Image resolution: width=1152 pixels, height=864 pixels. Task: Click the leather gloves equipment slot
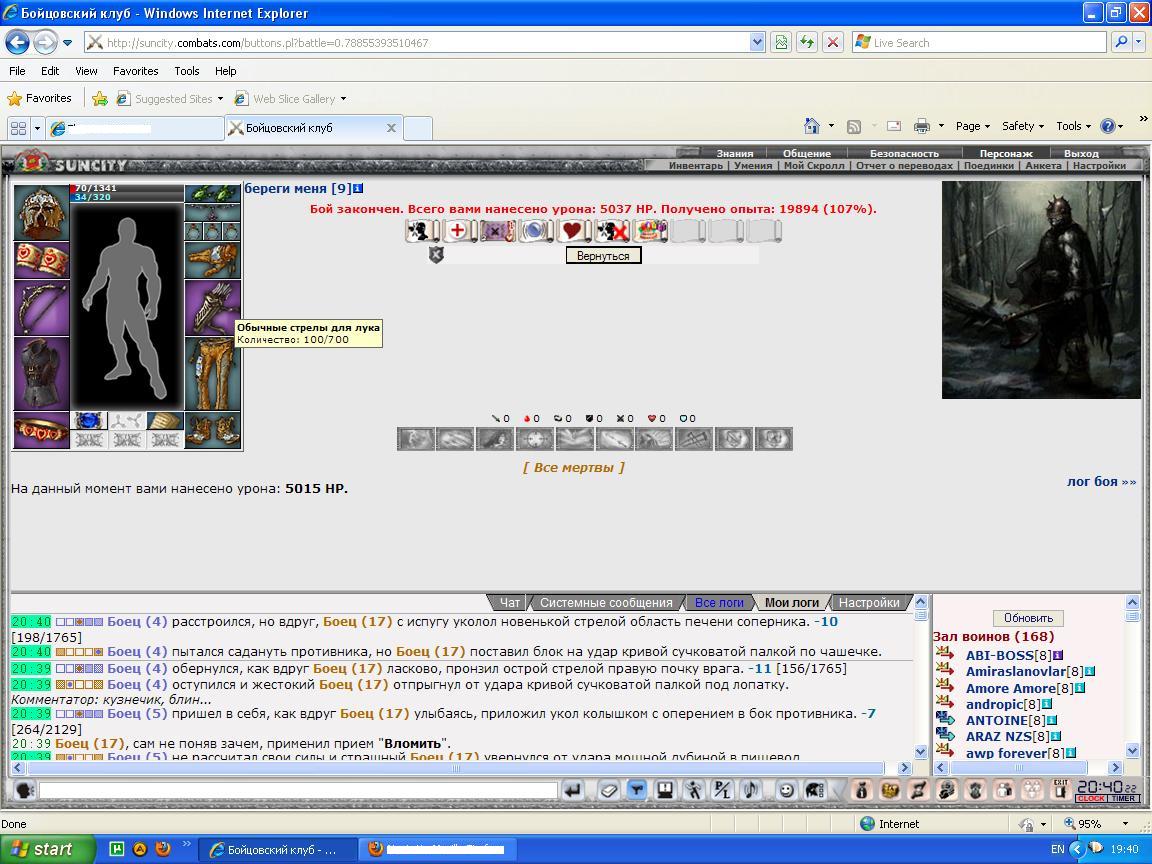[212, 260]
